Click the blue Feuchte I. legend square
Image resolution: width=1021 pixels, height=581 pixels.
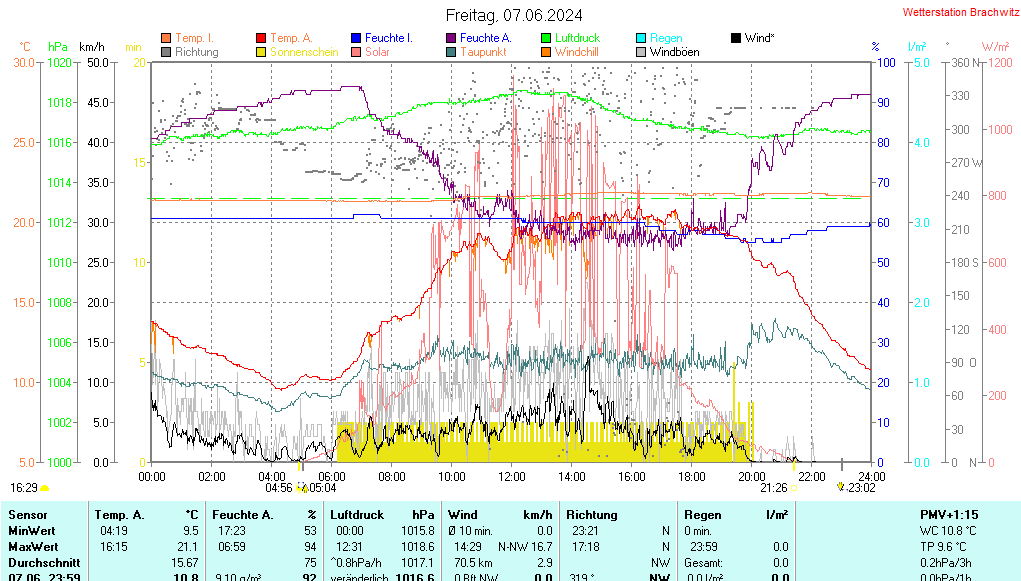click(357, 38)
